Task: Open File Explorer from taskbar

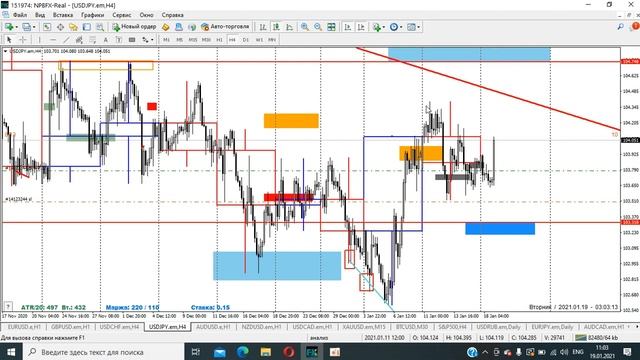Action: point(266,352)
